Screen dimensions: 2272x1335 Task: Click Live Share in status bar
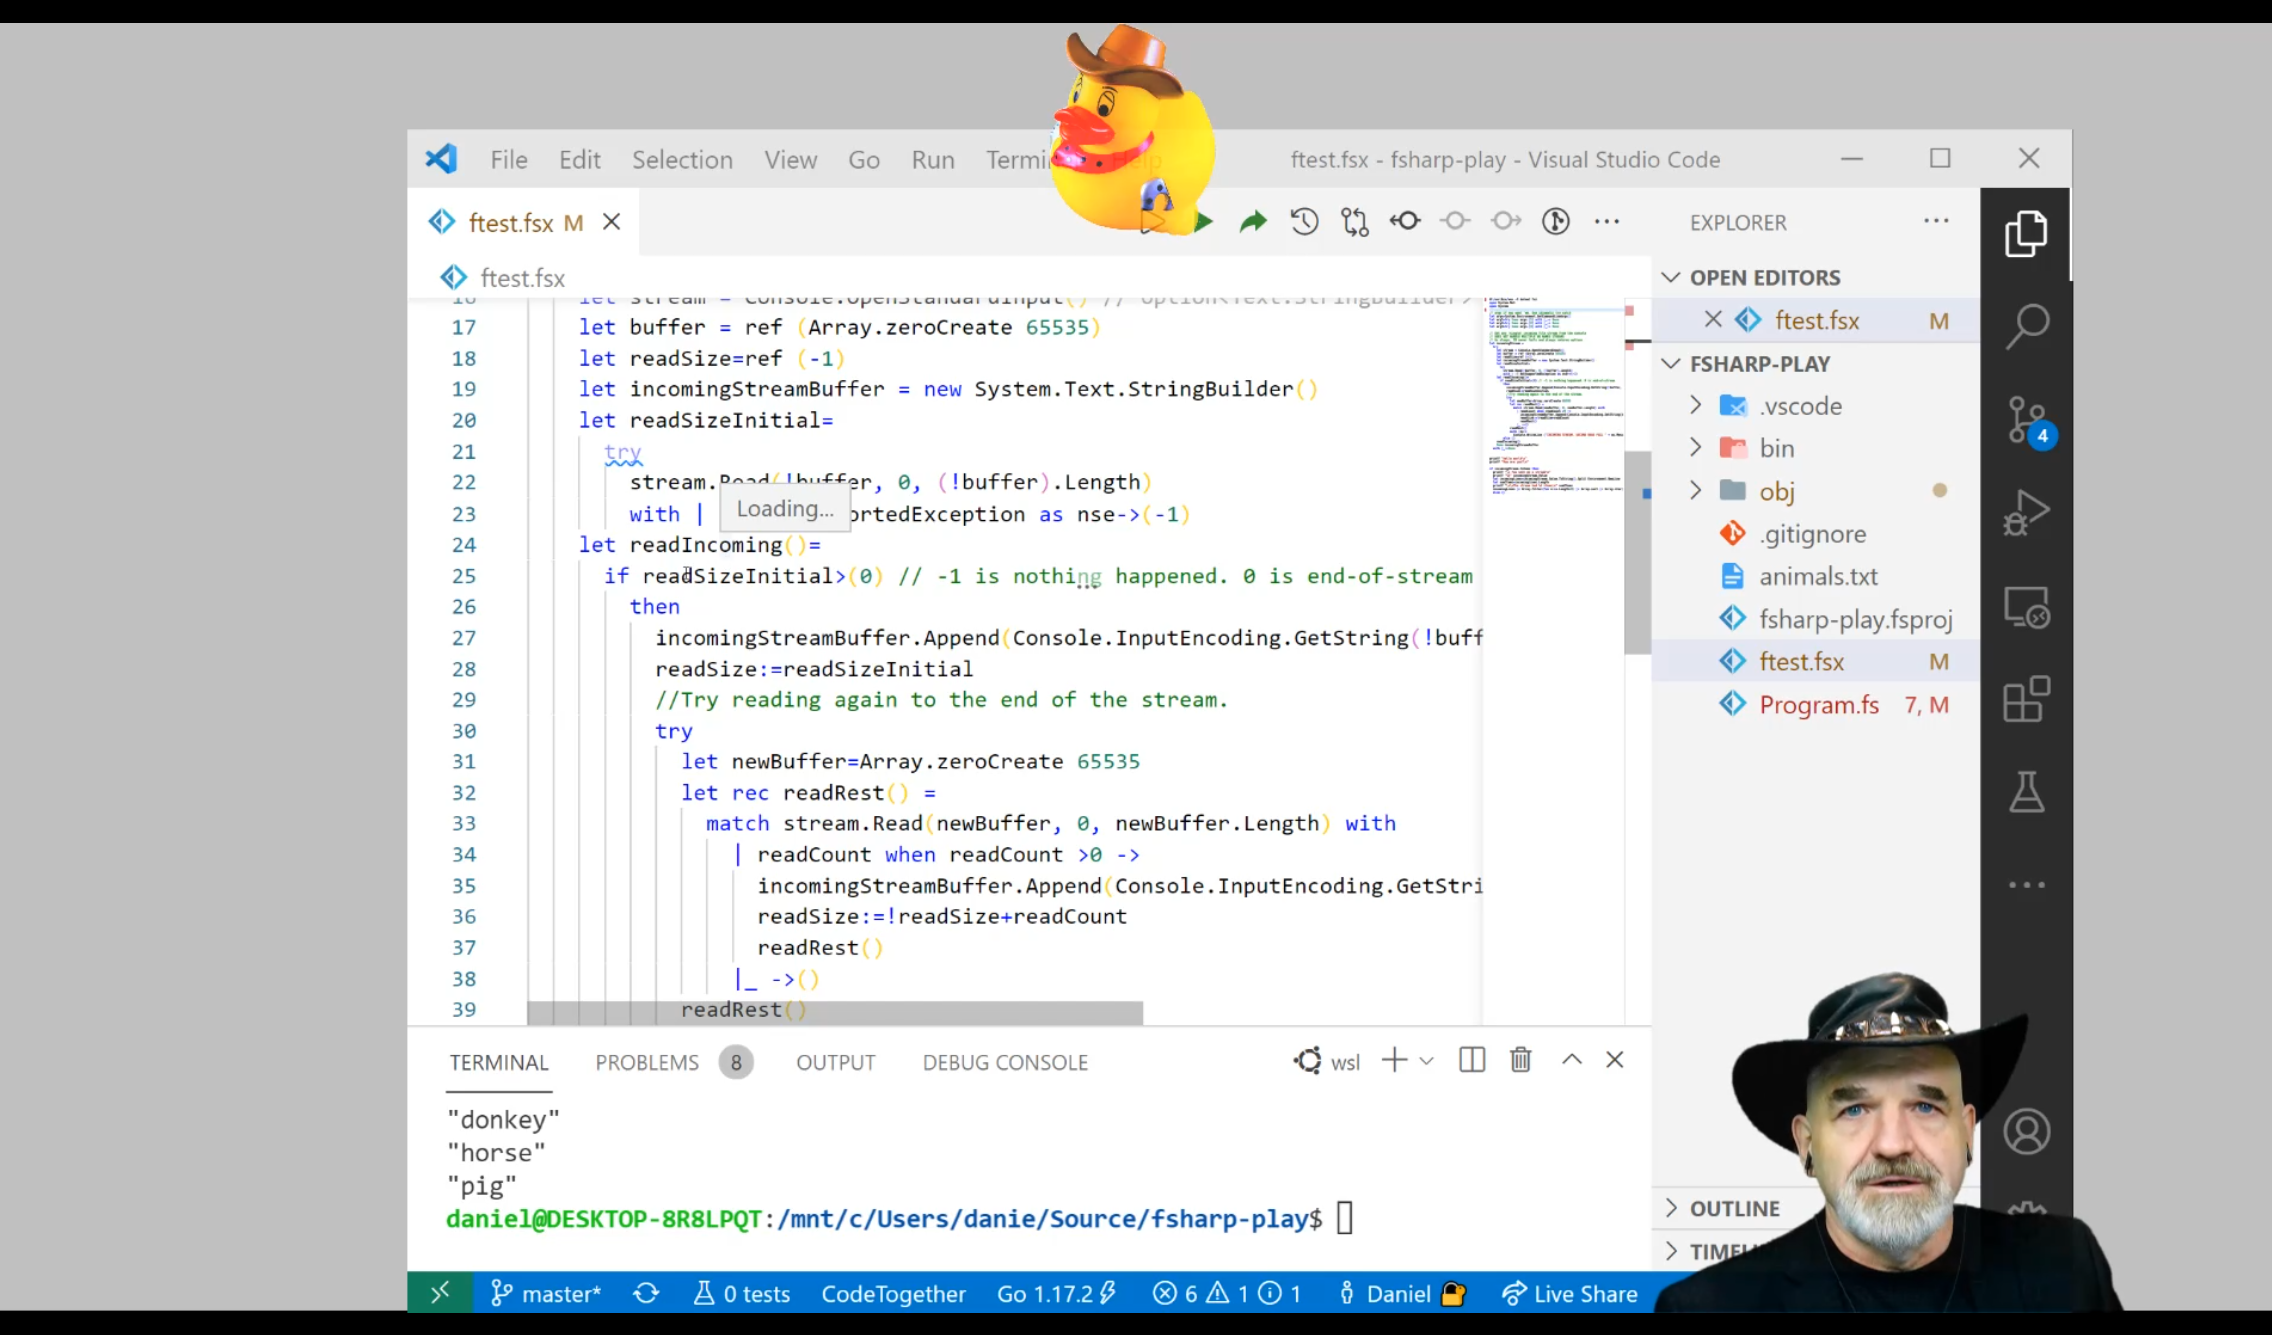point(1569,1293)
